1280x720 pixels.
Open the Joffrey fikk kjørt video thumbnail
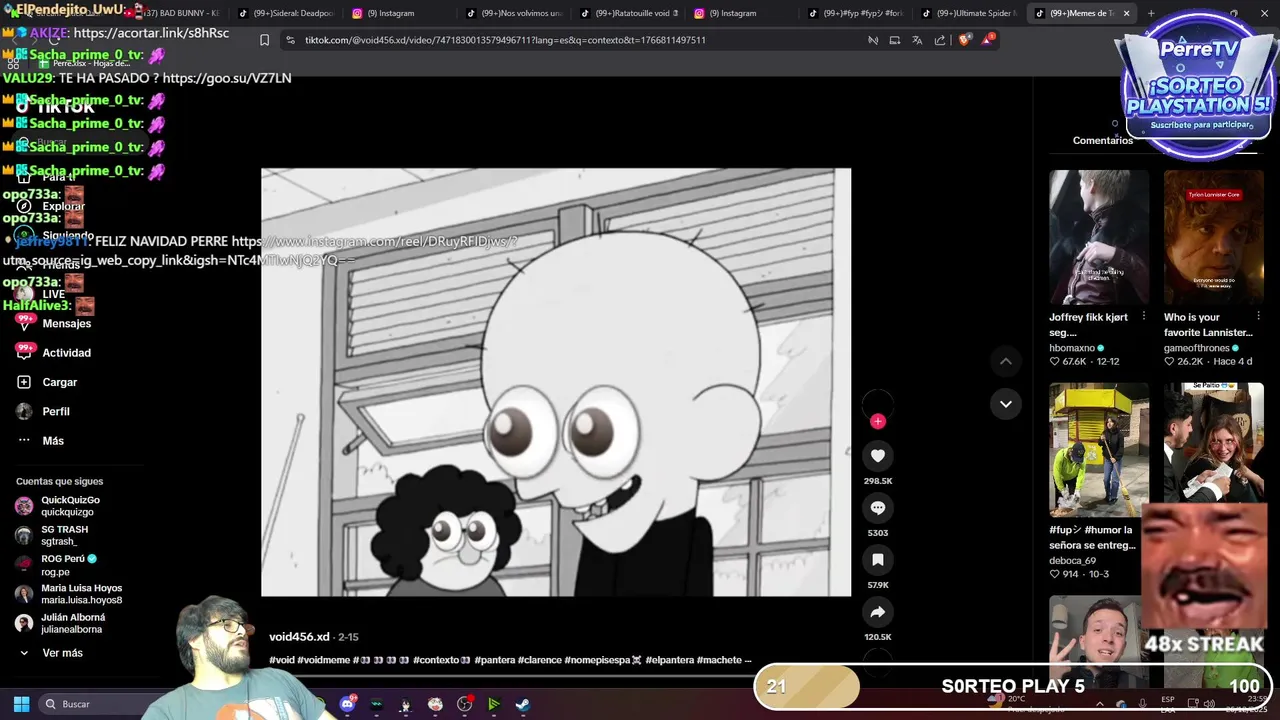[x=1099, y=237]
